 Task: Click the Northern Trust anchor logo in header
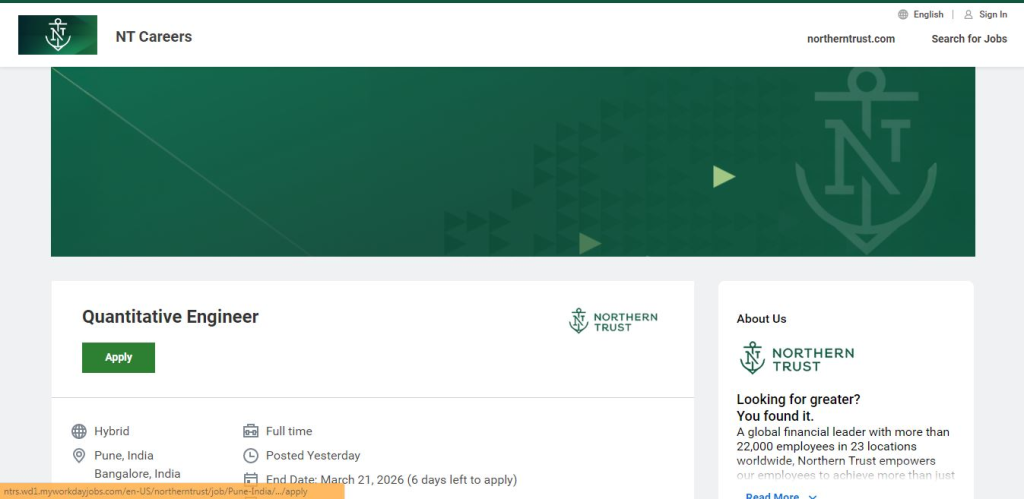57,35
